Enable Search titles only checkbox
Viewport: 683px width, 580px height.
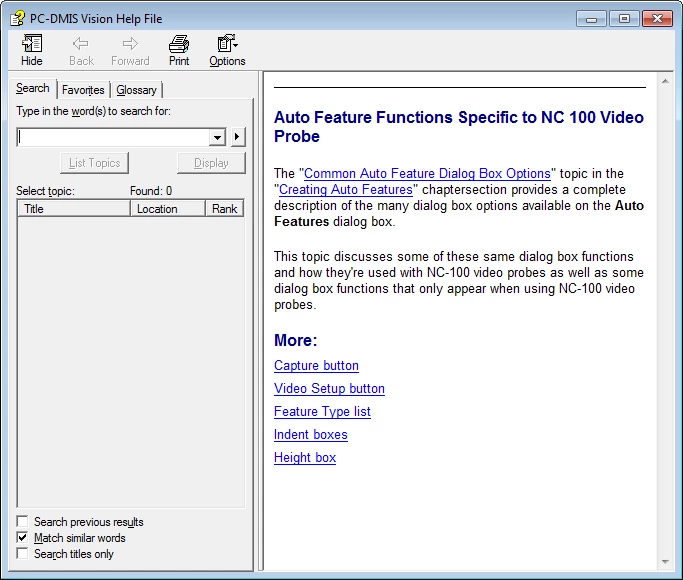pyautogui.click(x=22, y=553)
